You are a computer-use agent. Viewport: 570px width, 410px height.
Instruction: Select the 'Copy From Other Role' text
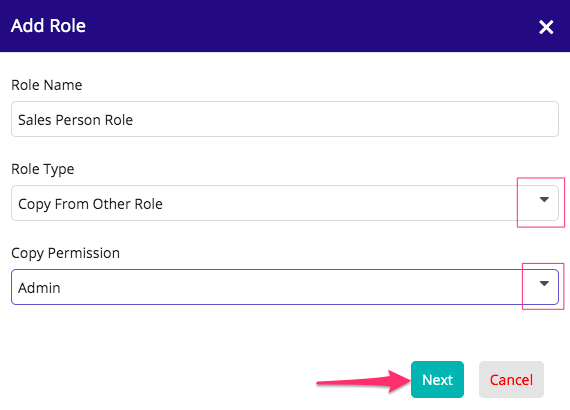click(90, 204)
